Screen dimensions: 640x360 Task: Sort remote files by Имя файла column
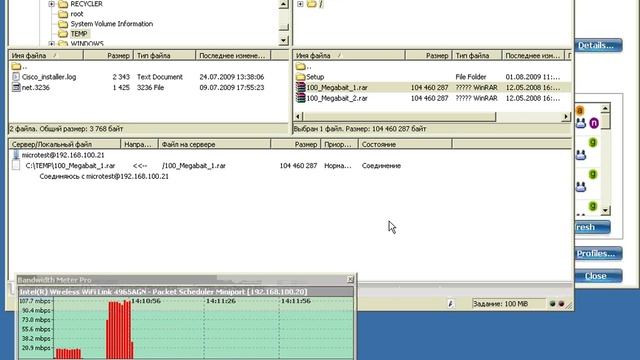click(x=349, y=56)
